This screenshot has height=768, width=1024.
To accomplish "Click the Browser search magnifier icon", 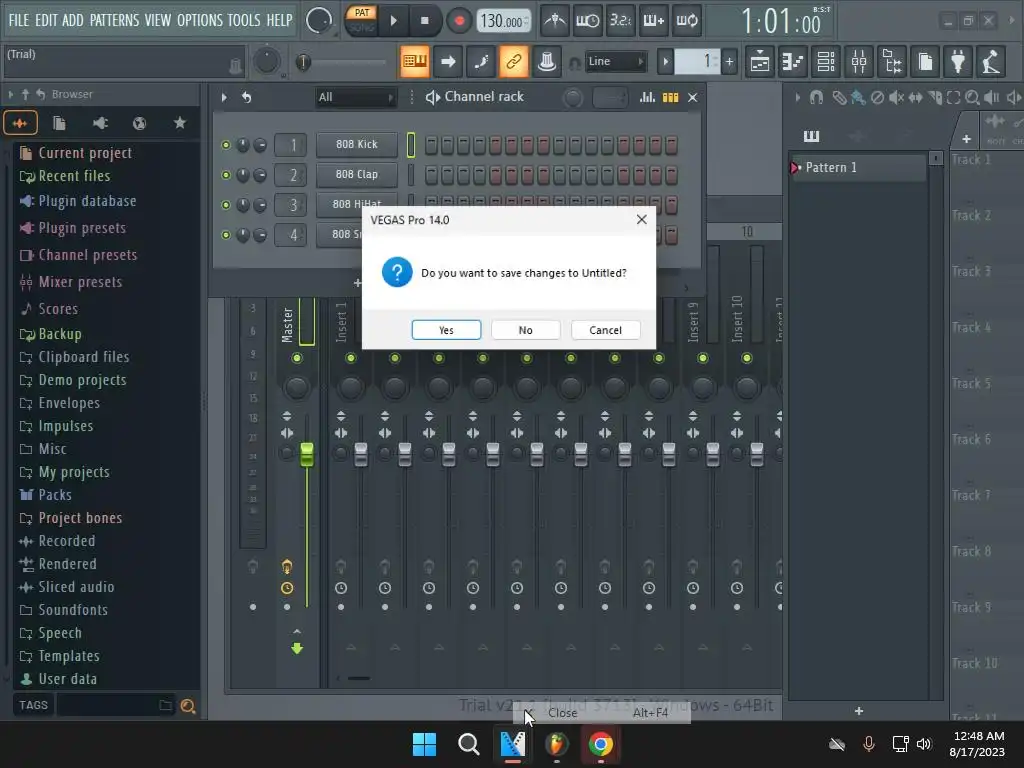I will [188, 705].
